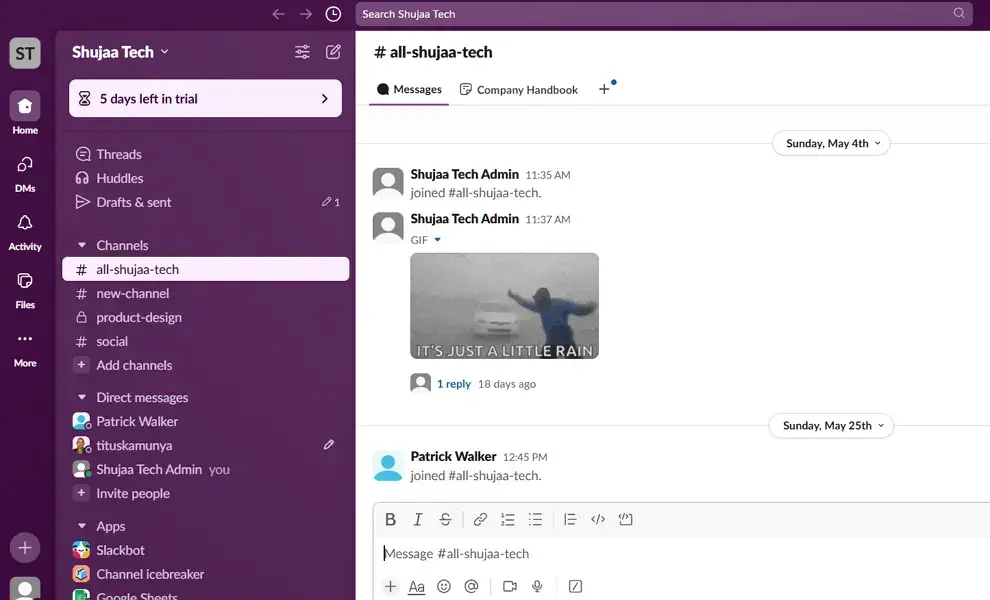Open the rain GIF image
Viewport: 990px width, 600px height.
click(x=504, y=306)
